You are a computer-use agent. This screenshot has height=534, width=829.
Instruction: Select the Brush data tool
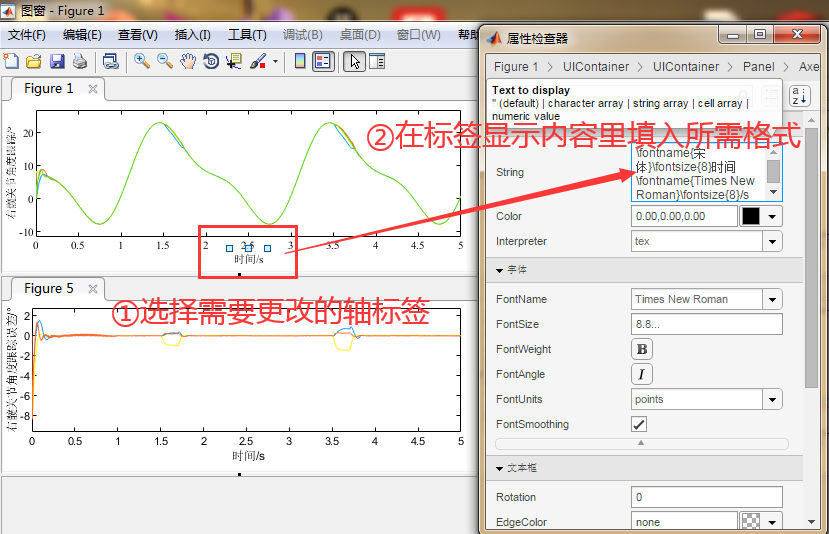point(257,61)
